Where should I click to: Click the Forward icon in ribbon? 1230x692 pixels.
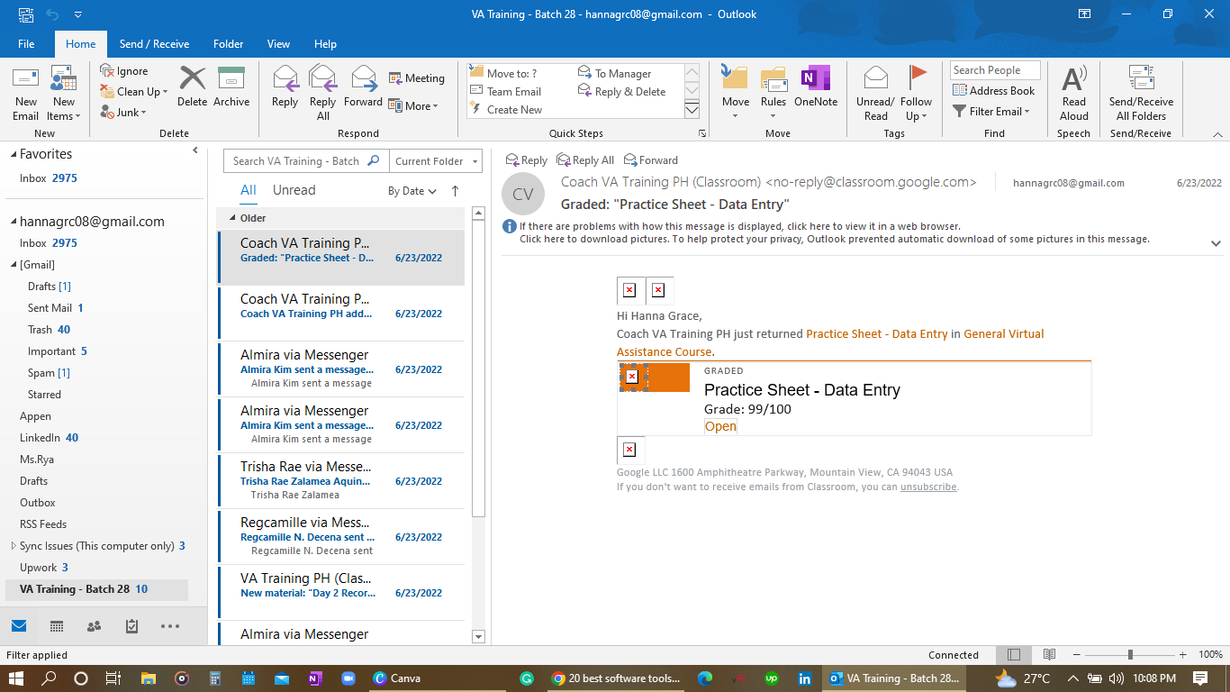tap(363, 87)
